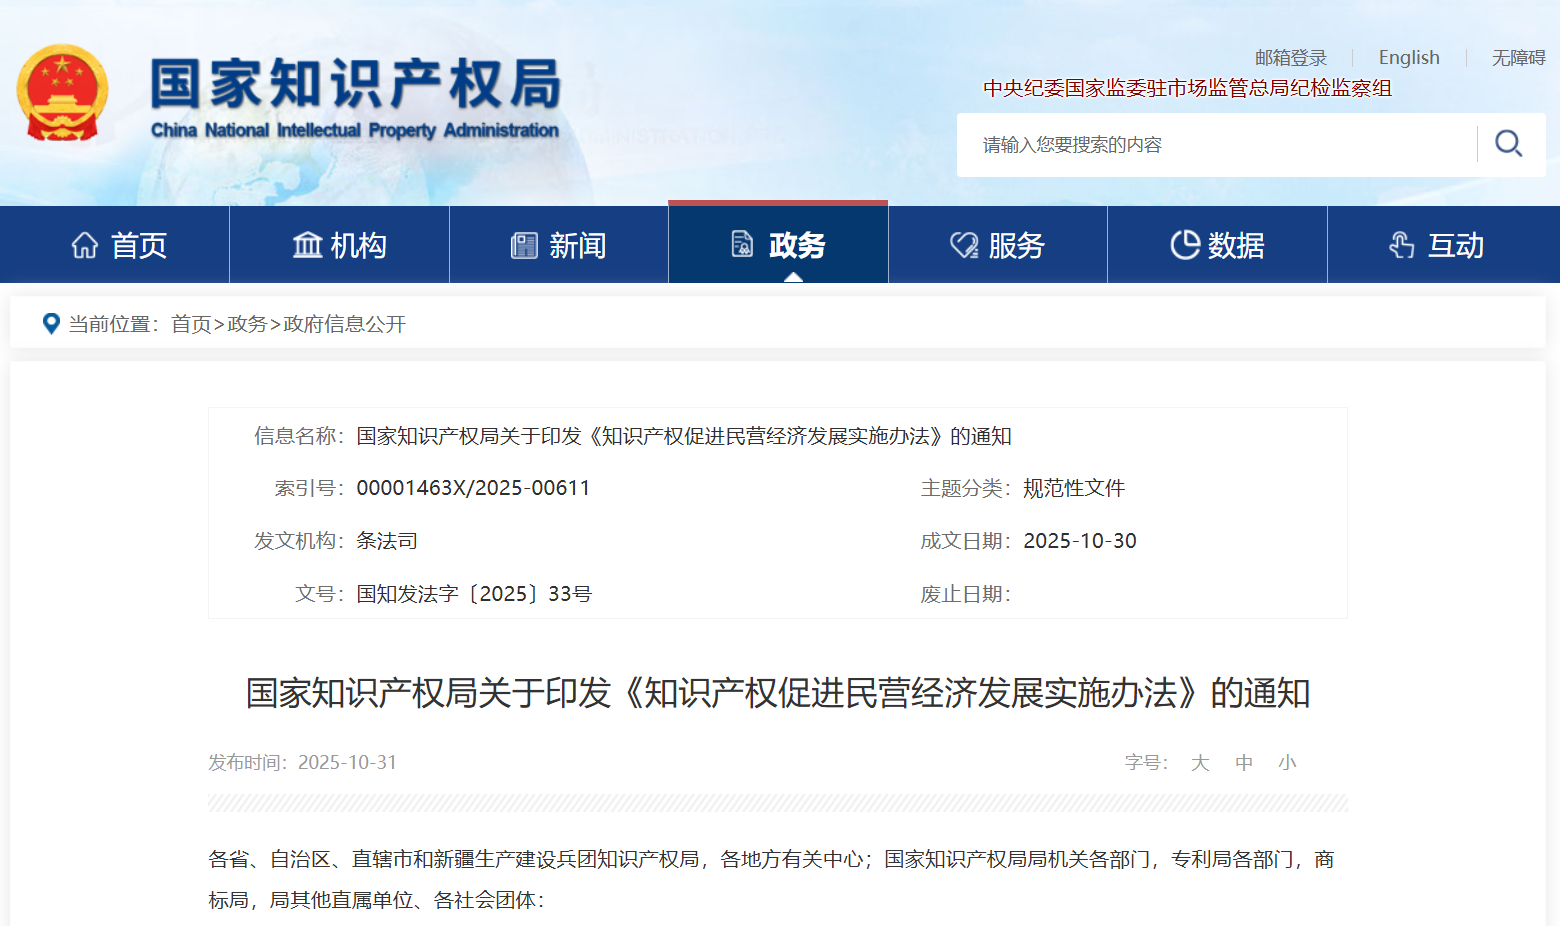Screen dimensions: 1560x926
Task: Click the magnifying glass search icon
Action: click(1508, 144)
